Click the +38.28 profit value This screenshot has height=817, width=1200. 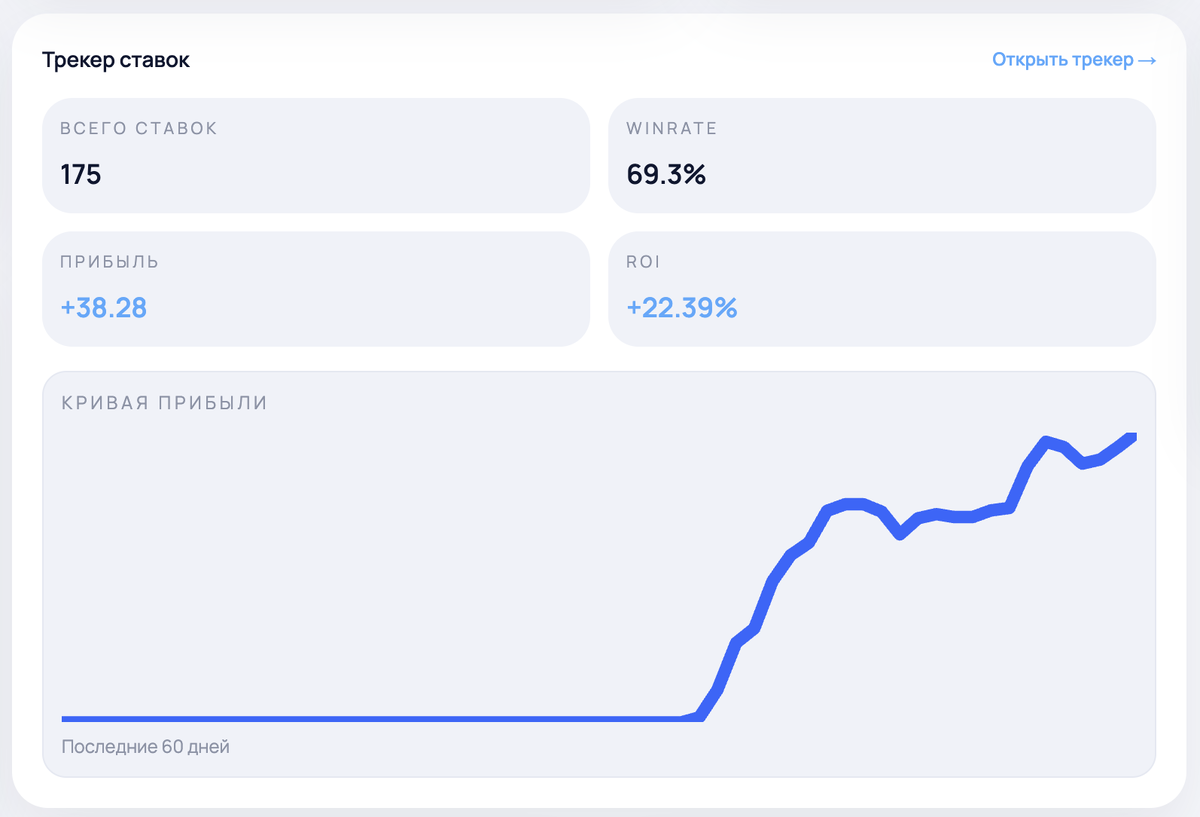(x=101, y=308)
